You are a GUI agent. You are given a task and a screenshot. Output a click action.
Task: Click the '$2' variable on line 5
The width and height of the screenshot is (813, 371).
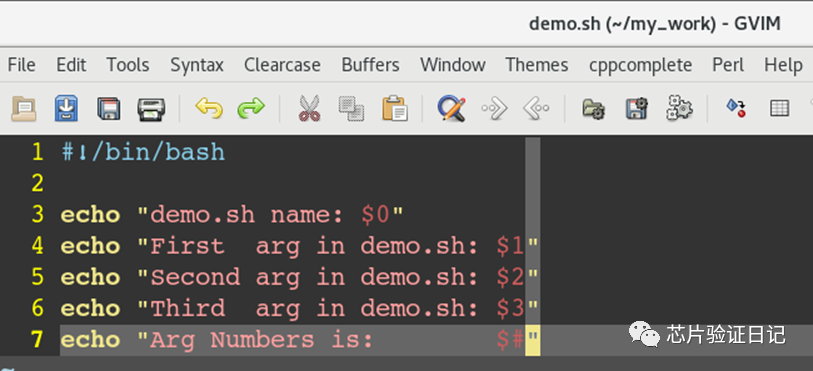tap(510, 277)
